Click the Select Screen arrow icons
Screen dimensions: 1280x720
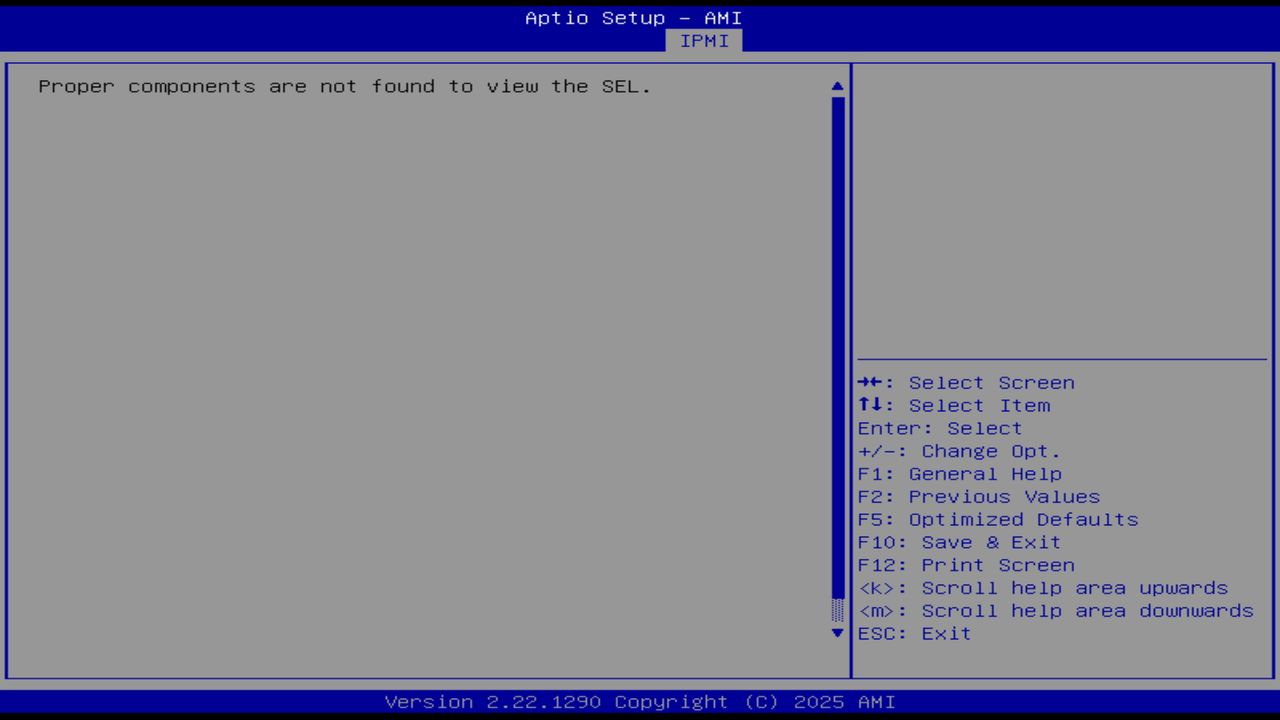pyautogui.click(x=872, y=382)
